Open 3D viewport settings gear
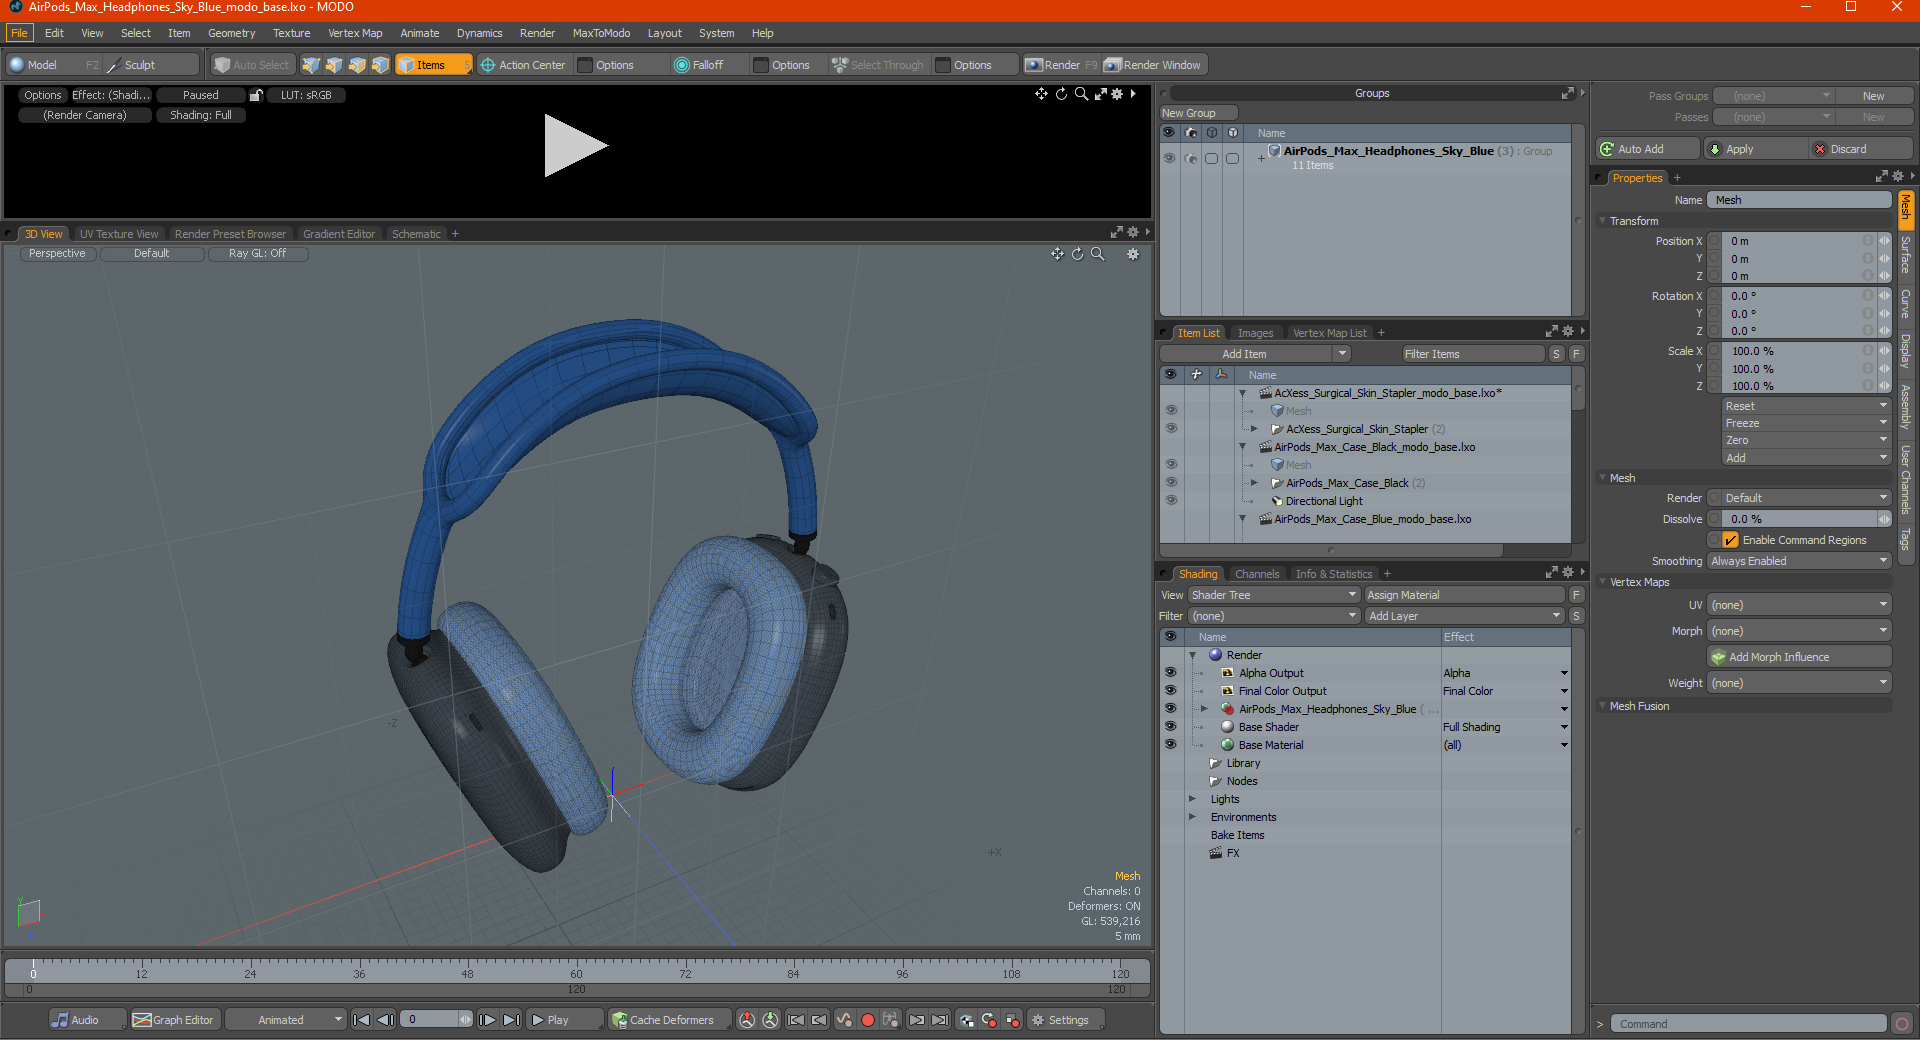This screenshot has height=1040, width=1920. pos(1133,254)
